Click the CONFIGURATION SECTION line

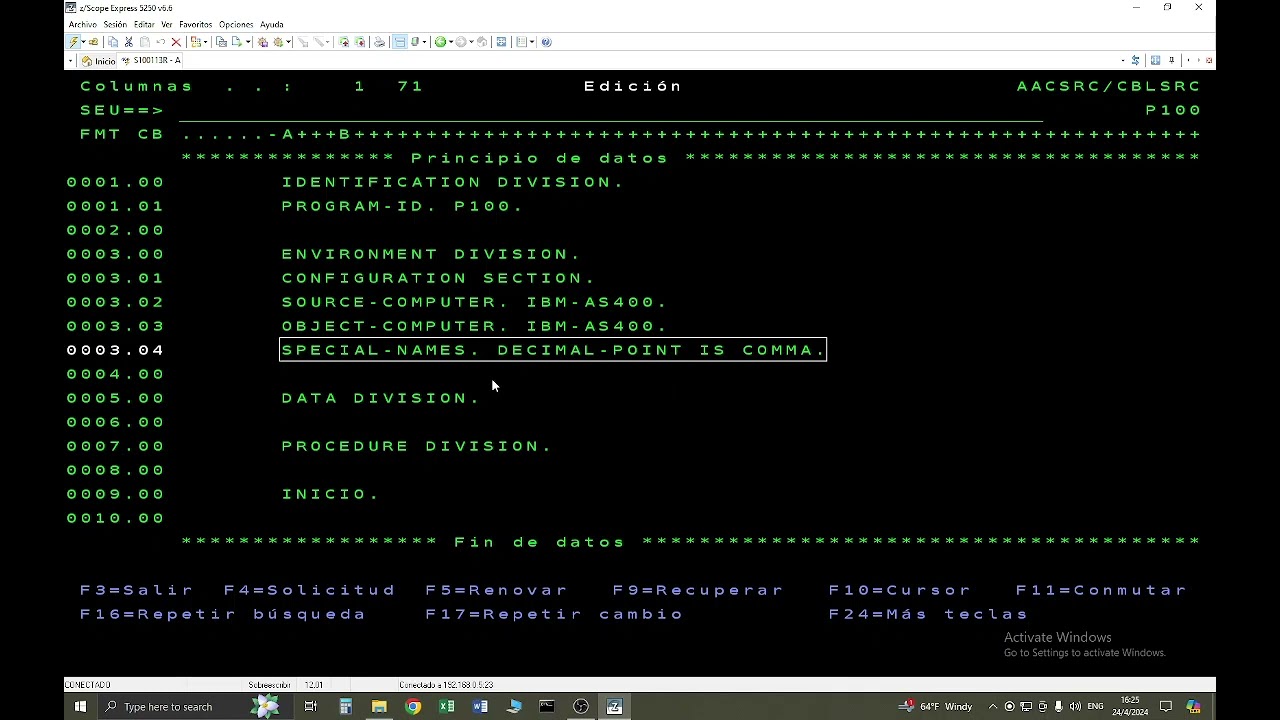(439, 278)
